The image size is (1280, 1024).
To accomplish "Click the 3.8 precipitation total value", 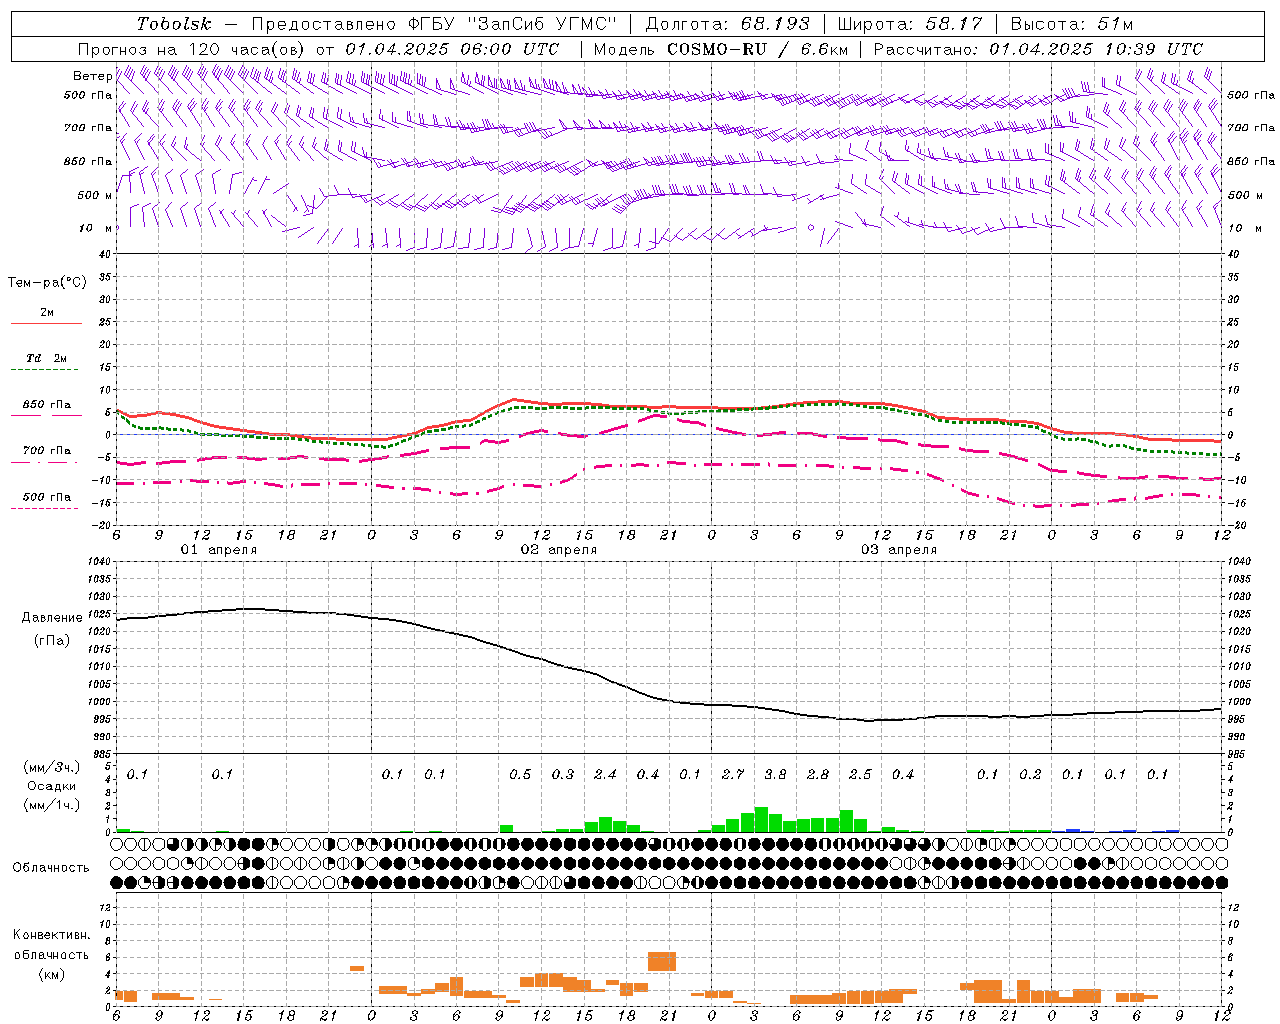I will pos(775,775).
